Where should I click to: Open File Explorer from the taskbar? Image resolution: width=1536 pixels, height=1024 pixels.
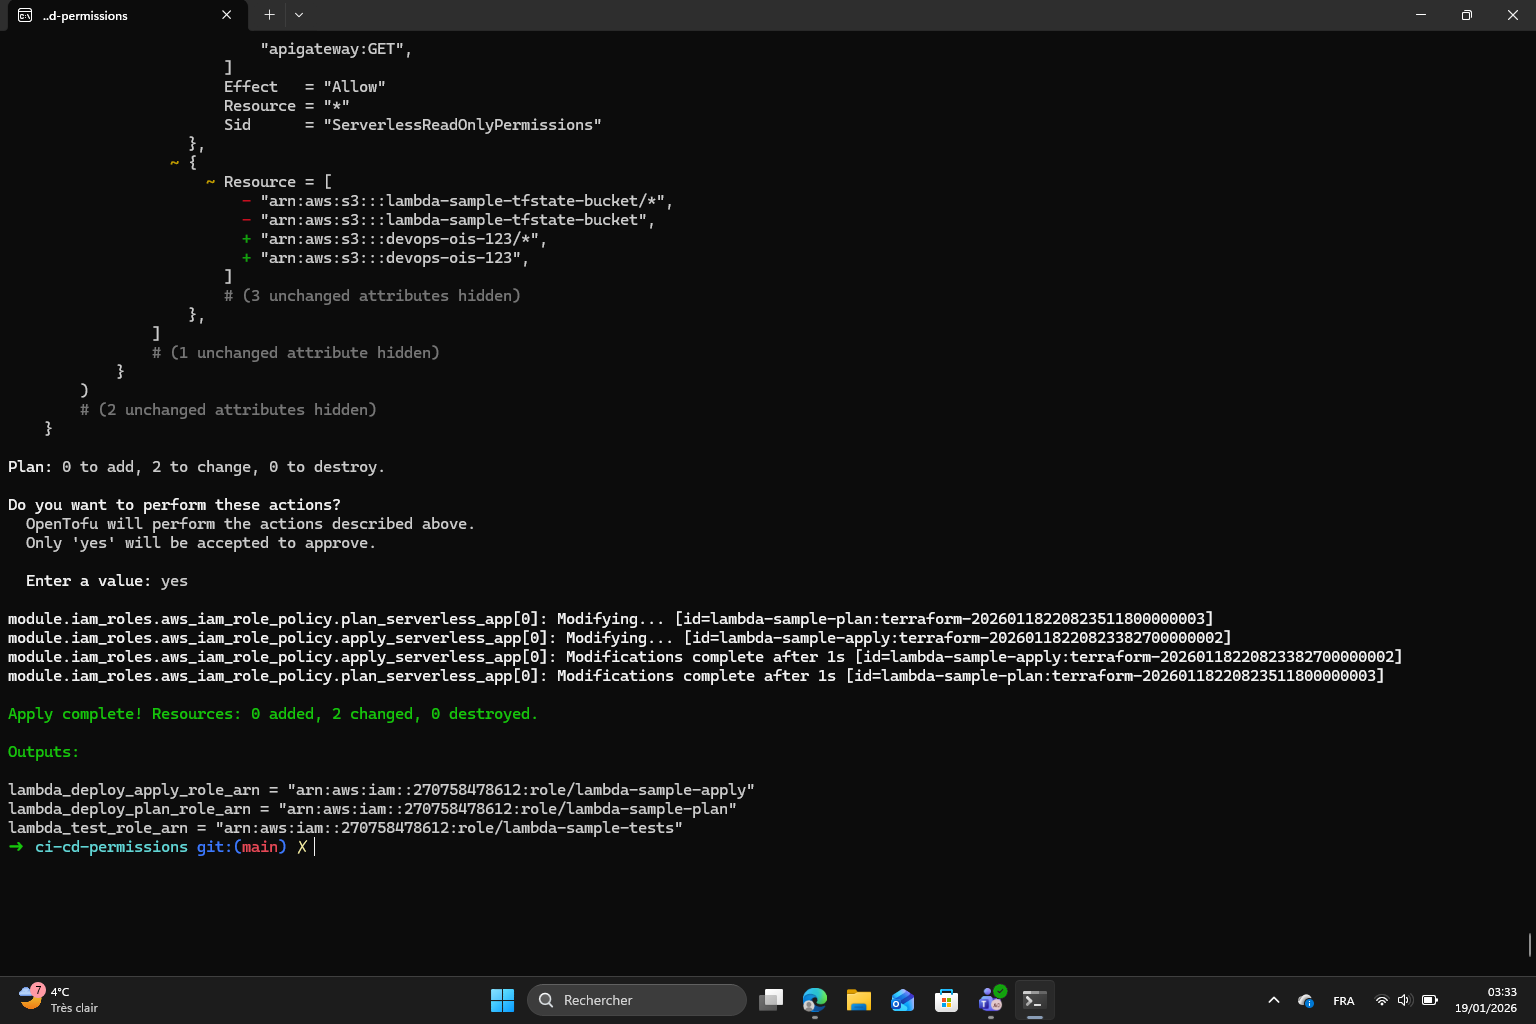[858, 999]
